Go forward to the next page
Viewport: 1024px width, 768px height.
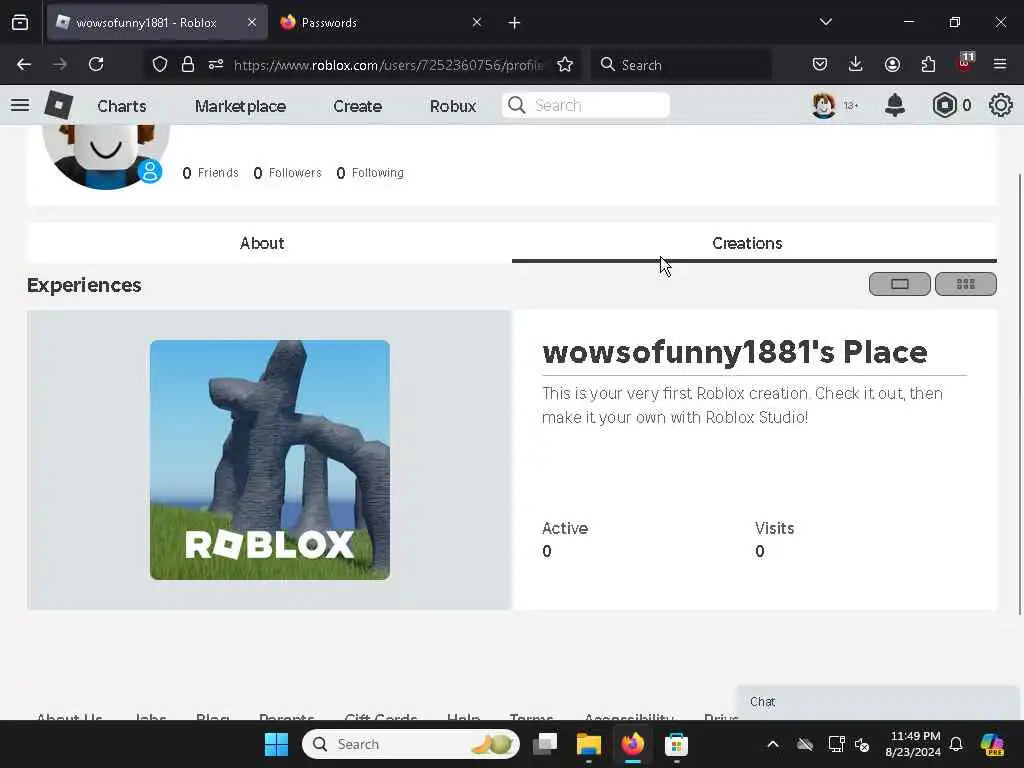pos(60,64)
